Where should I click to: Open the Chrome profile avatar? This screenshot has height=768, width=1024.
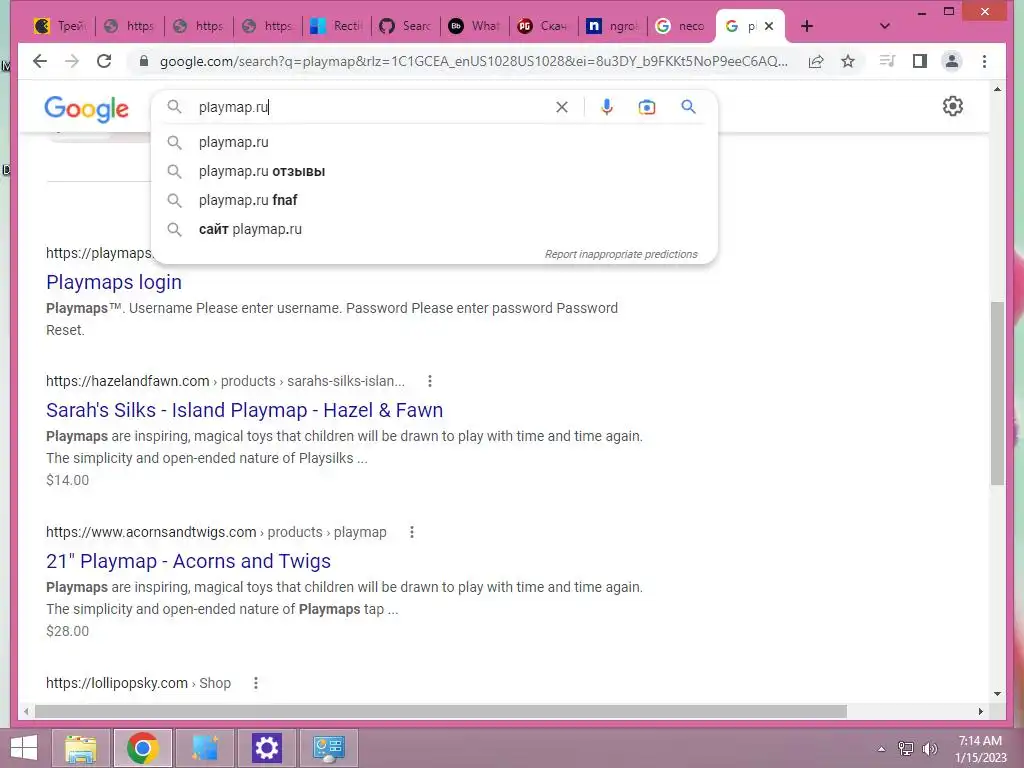(x=952, y=61)
